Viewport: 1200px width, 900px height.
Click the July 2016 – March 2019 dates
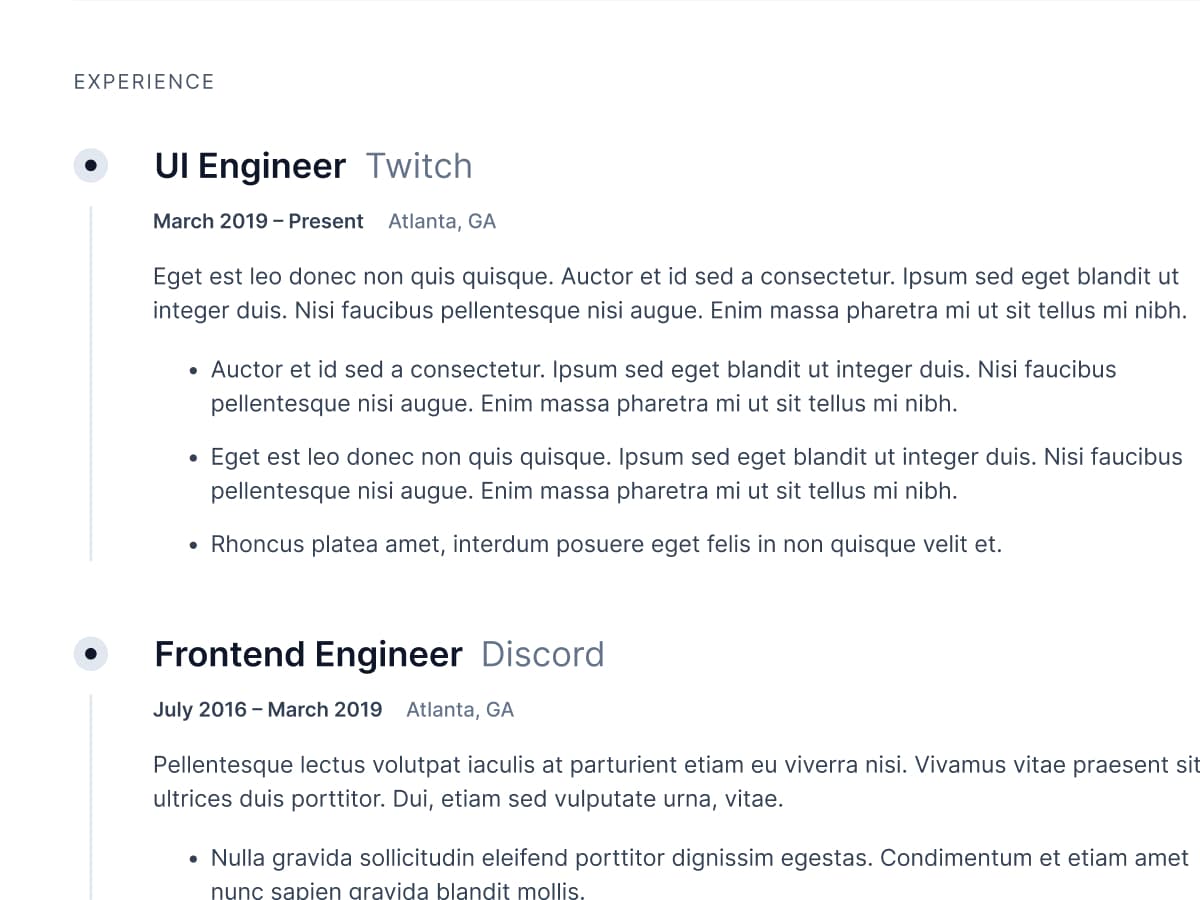tap(267, 710)
